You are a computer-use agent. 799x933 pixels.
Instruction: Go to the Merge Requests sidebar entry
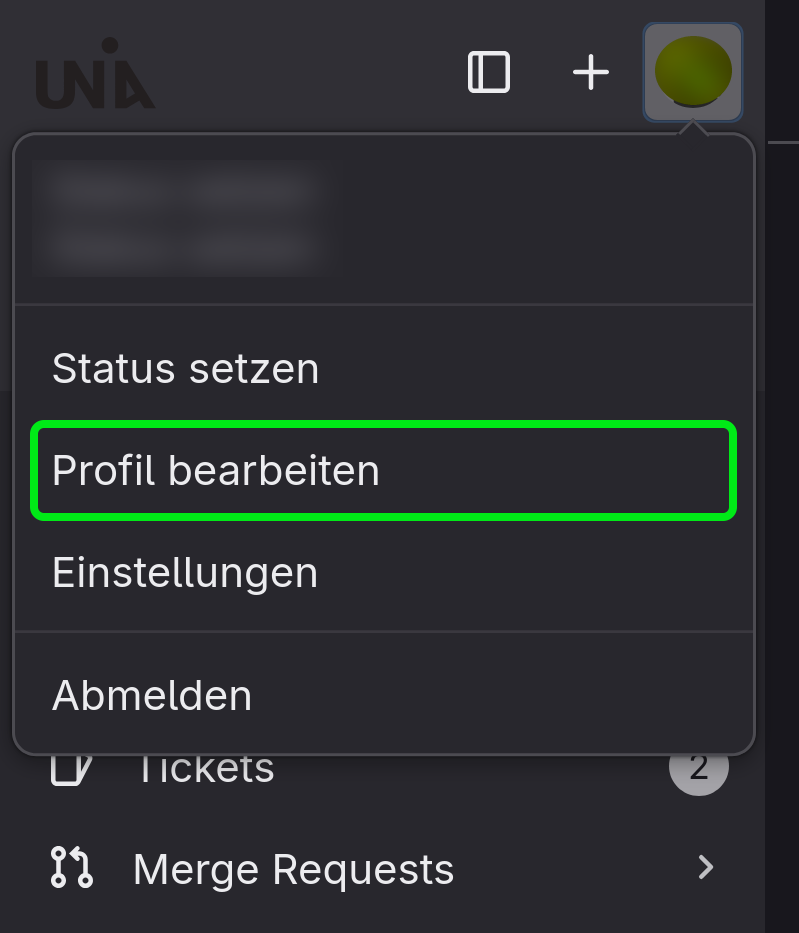coord(293,869)
